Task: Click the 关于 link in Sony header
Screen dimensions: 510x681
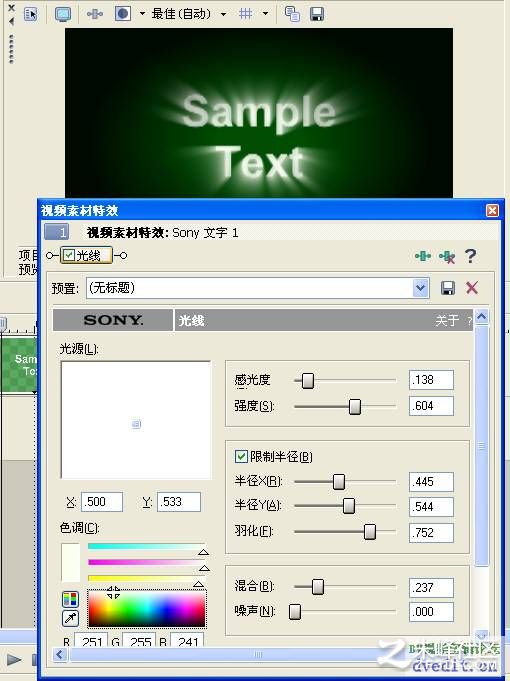Action: (447, 321)
